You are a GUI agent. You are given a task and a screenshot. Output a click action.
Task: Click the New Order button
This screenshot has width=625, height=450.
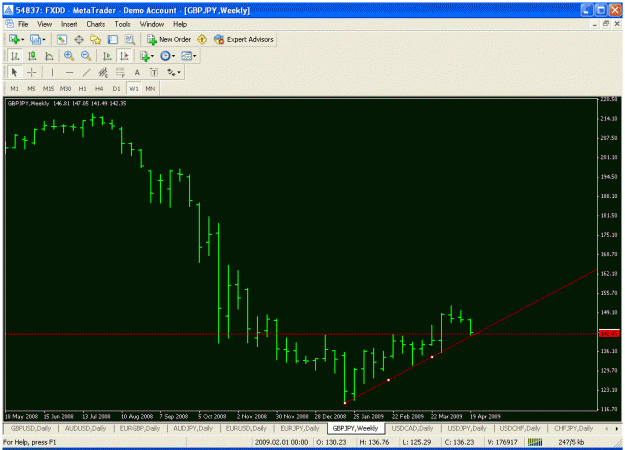click(x=169, y=39)
